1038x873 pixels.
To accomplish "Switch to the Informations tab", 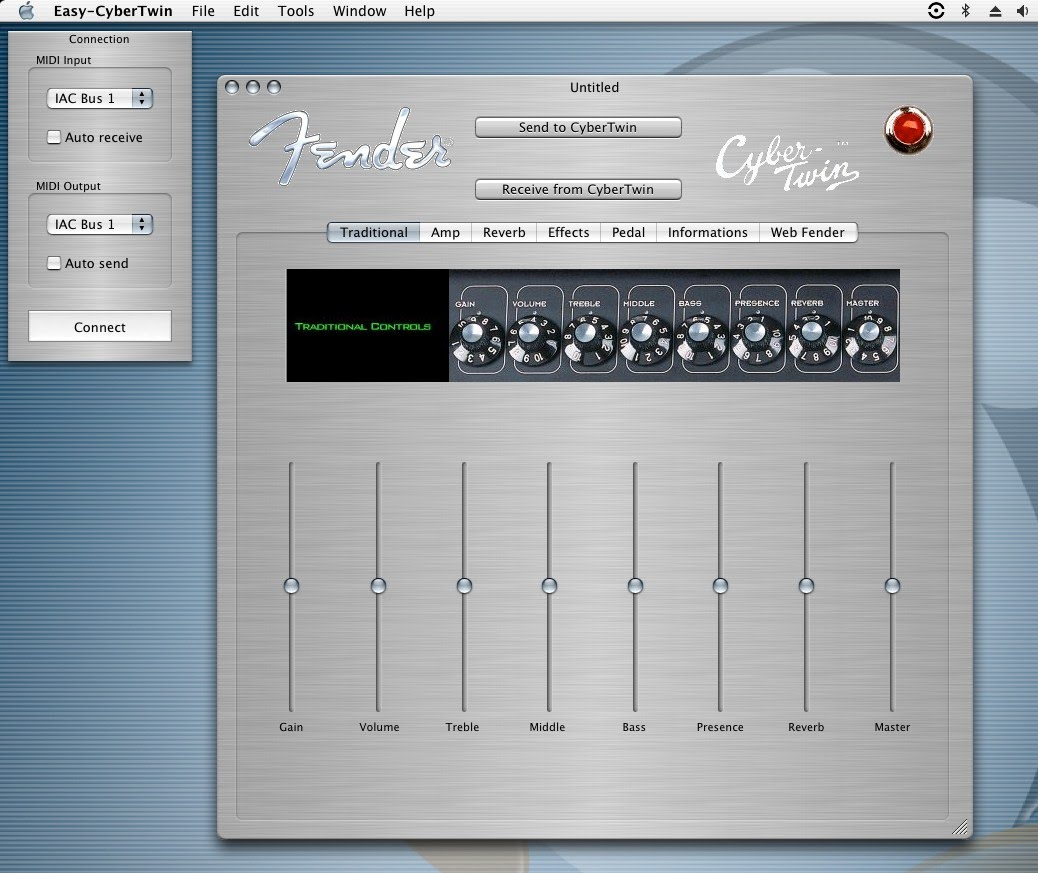I will (708, 232).
